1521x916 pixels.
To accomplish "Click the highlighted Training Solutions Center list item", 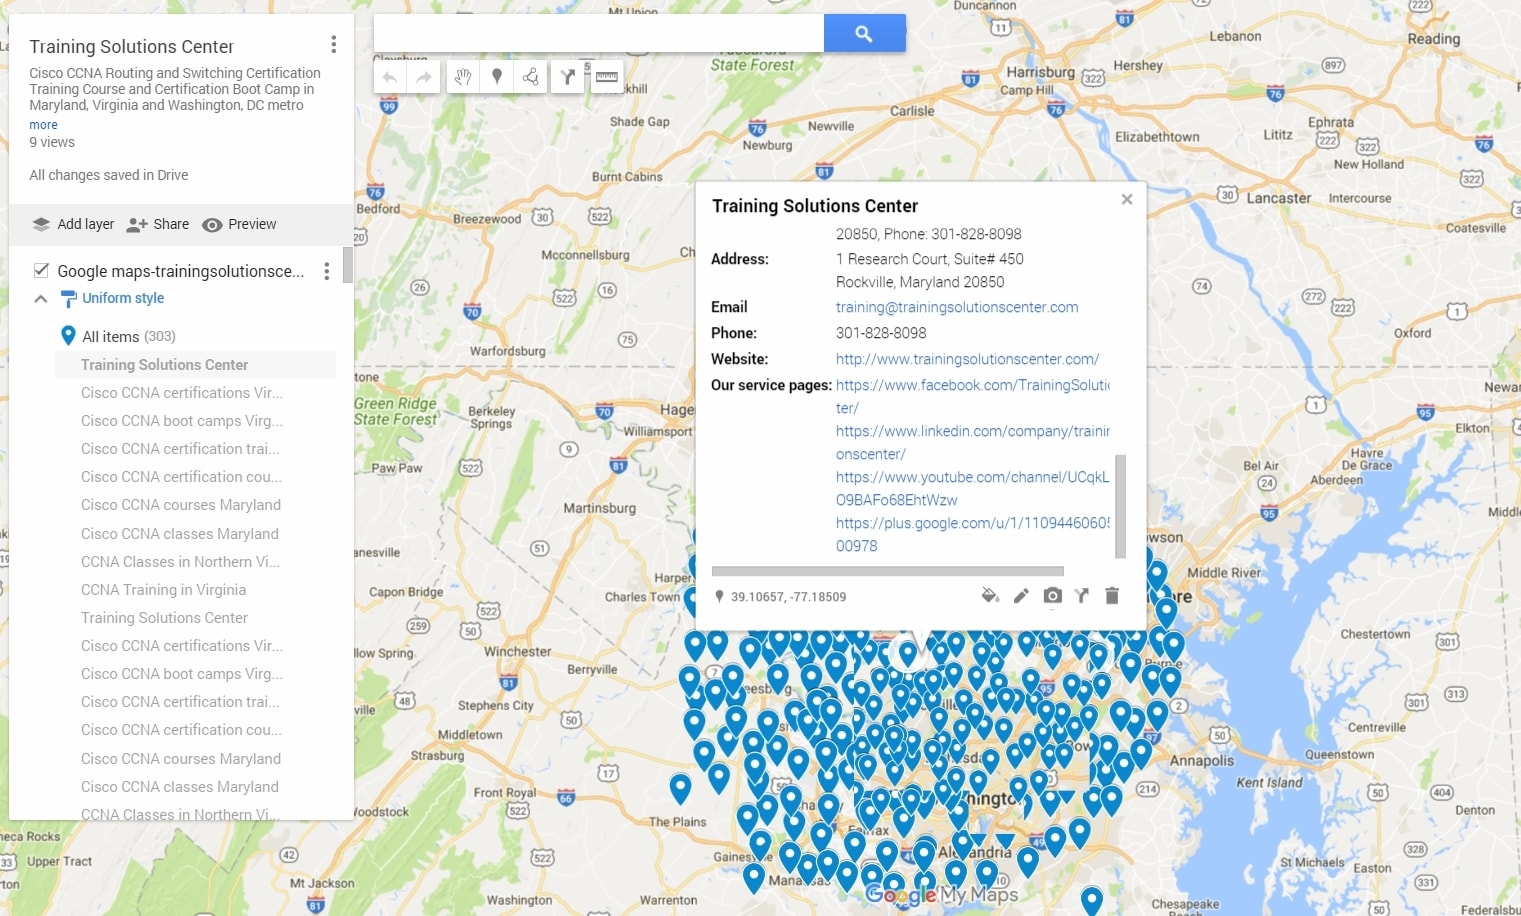I will coord(195,364).
